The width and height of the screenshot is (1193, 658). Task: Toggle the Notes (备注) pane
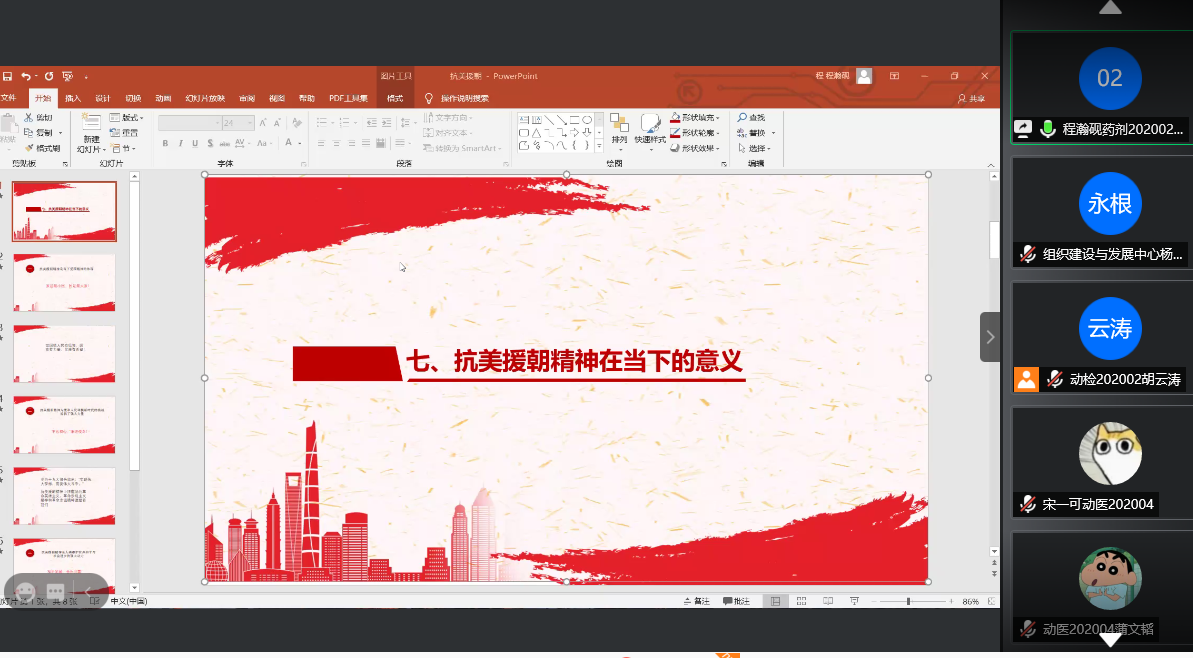(x=696, y=601)
